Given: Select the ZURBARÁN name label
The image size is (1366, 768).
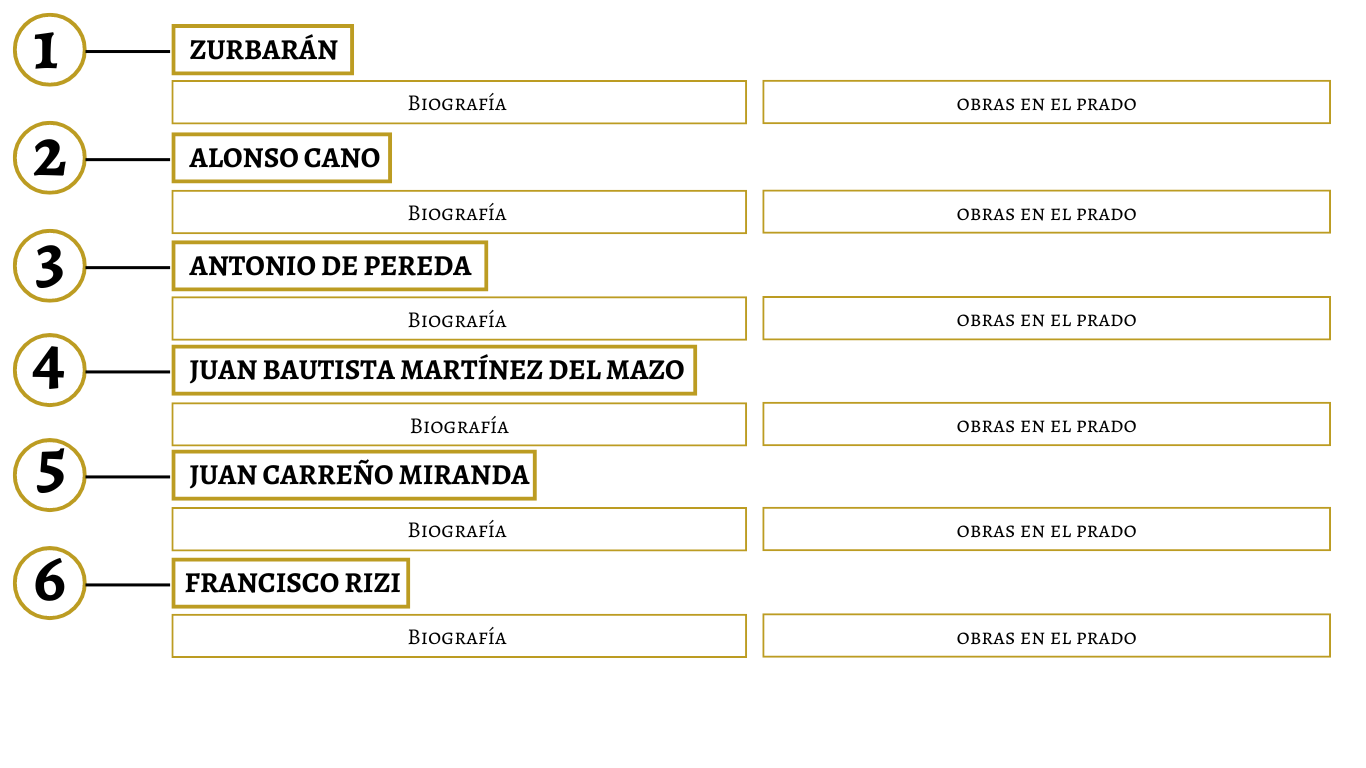Looking at the screenshot, I should pos(263,50).
